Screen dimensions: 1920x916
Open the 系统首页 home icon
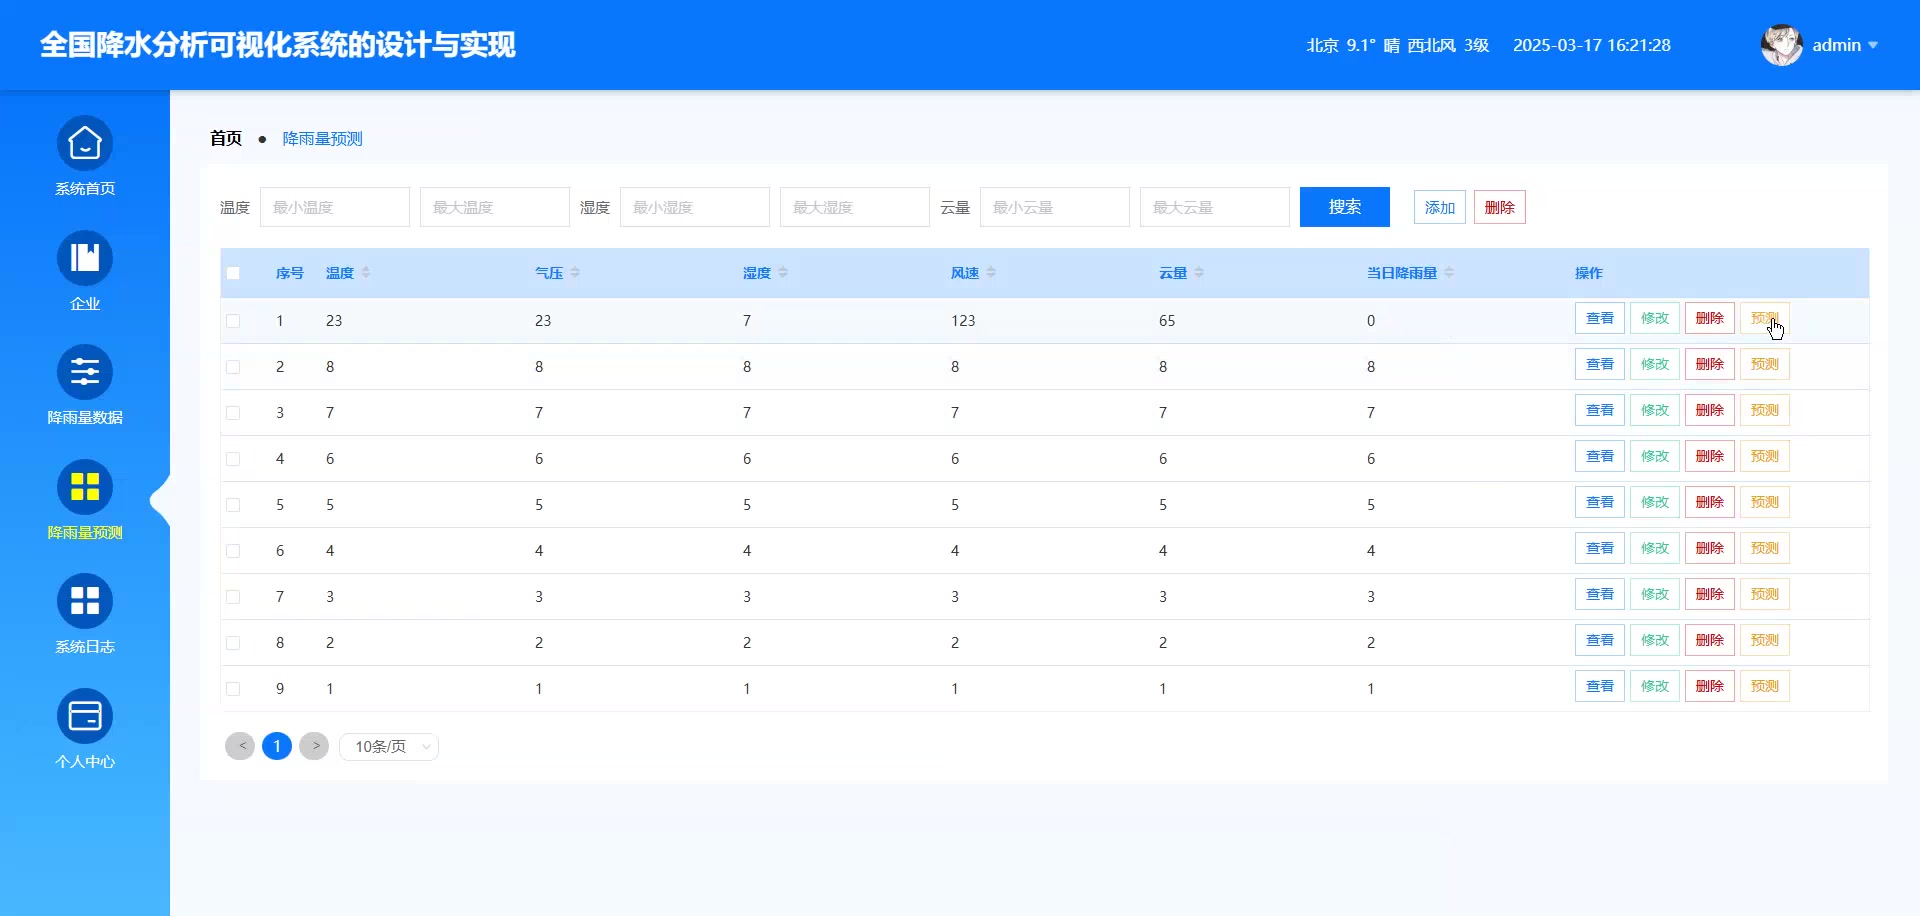click(x=85, y=144)
